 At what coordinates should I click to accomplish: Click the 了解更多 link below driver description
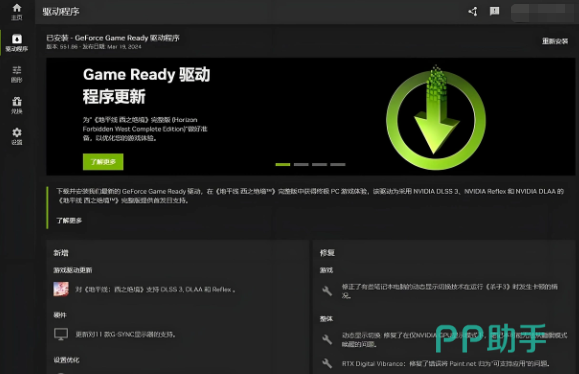[x=69, y=220]
